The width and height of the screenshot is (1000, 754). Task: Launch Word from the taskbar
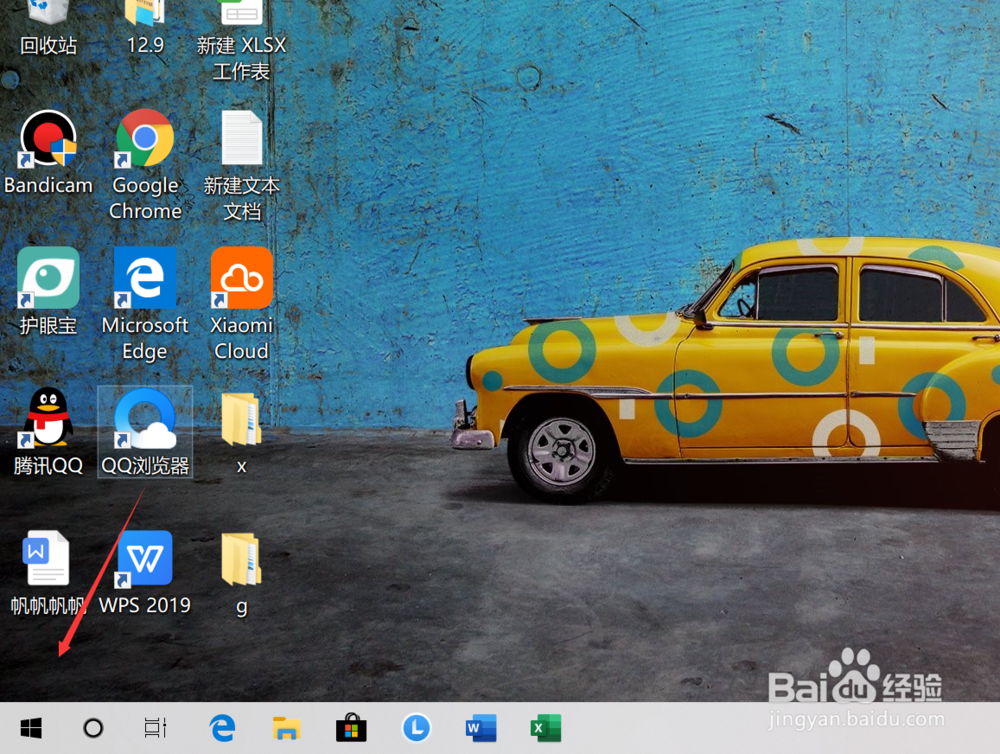click(479, 728)
